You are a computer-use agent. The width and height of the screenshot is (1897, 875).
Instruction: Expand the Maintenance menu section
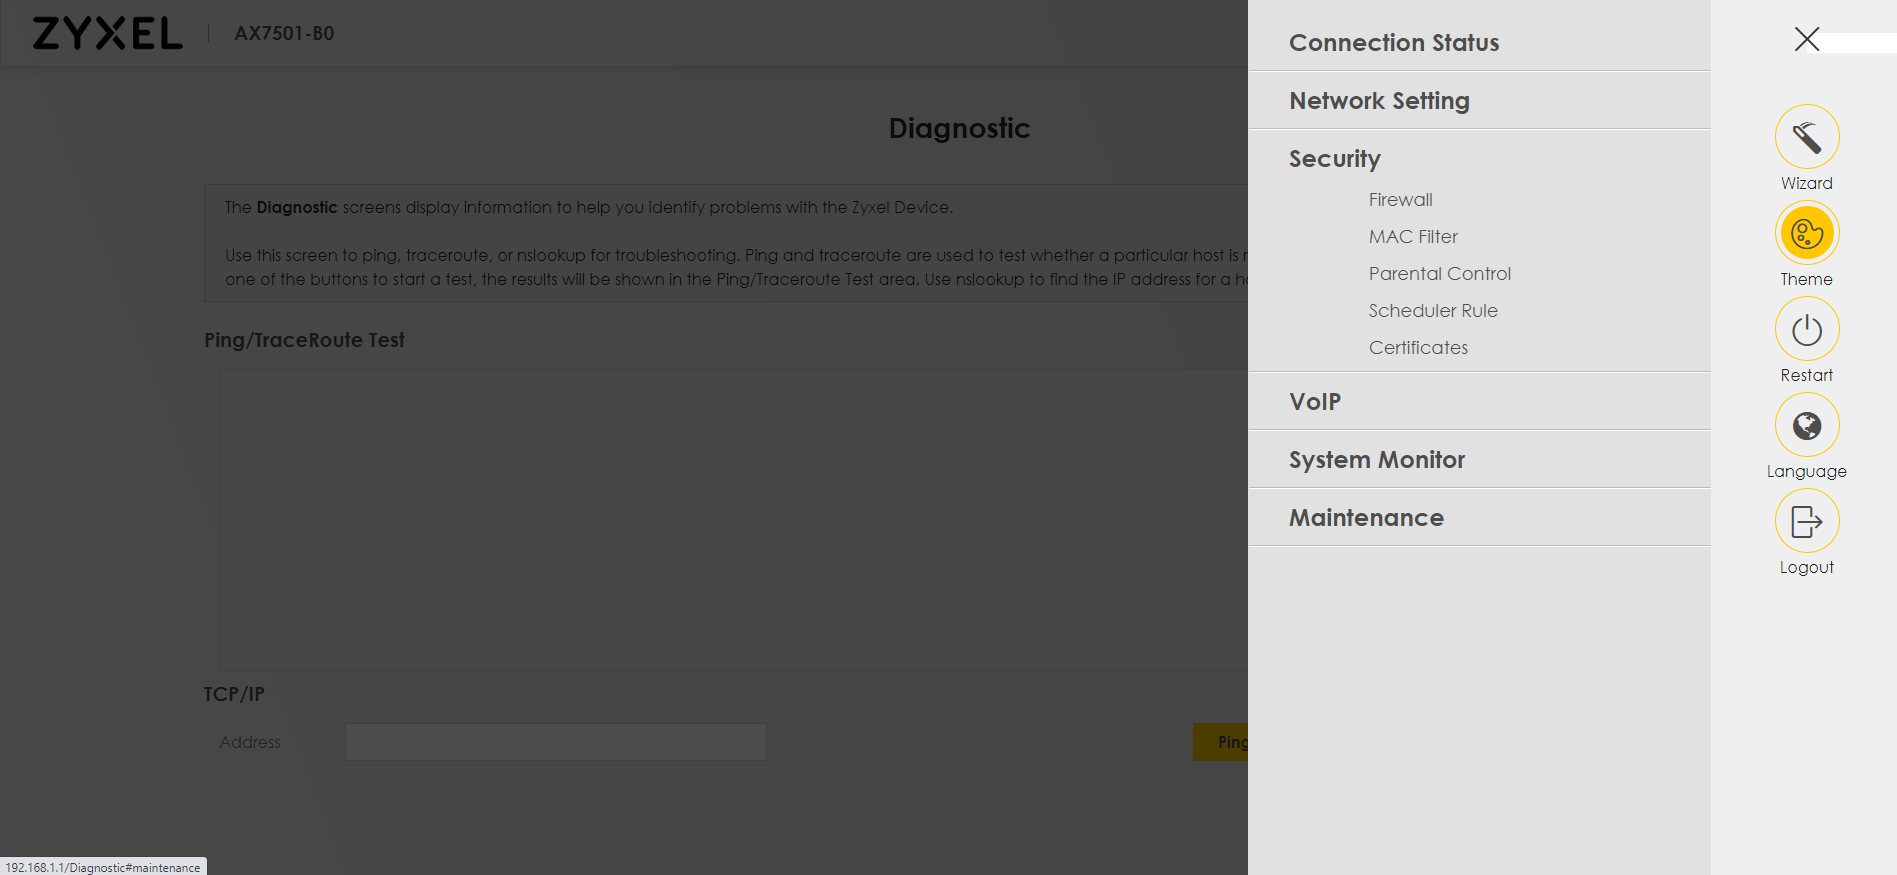[1365, 518]
